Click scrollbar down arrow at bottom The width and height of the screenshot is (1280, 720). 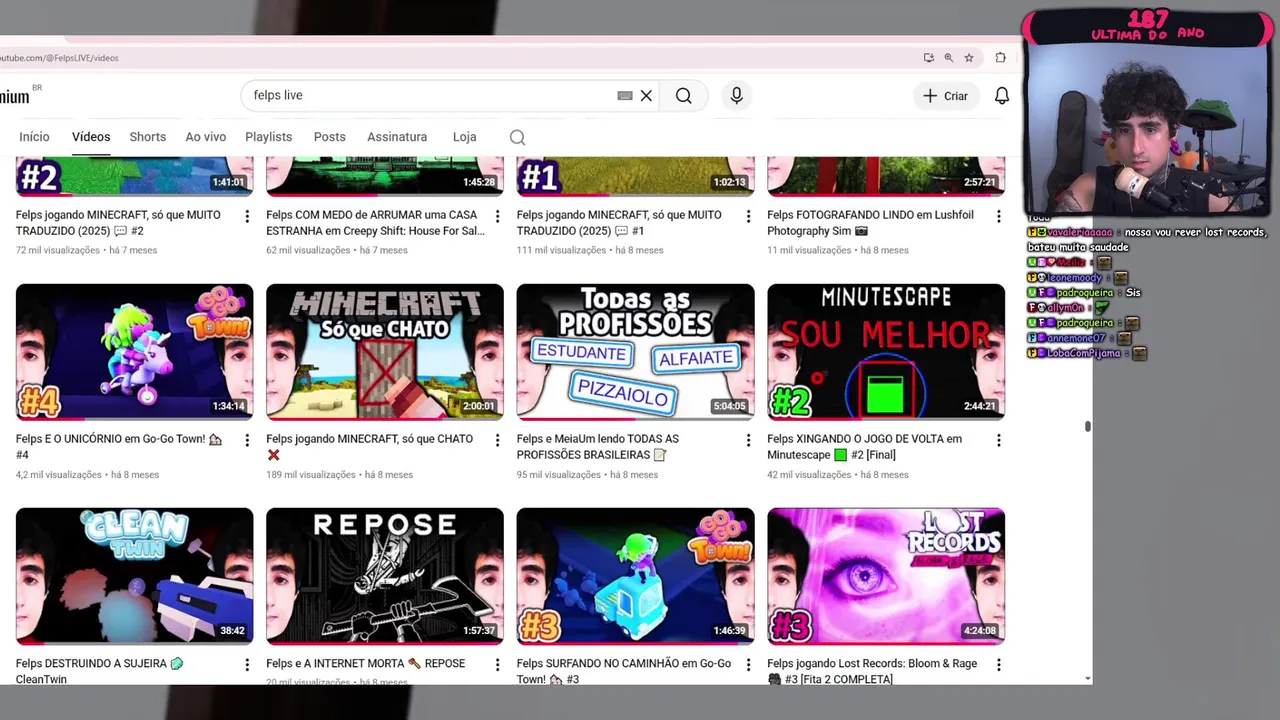(1088, 679)
